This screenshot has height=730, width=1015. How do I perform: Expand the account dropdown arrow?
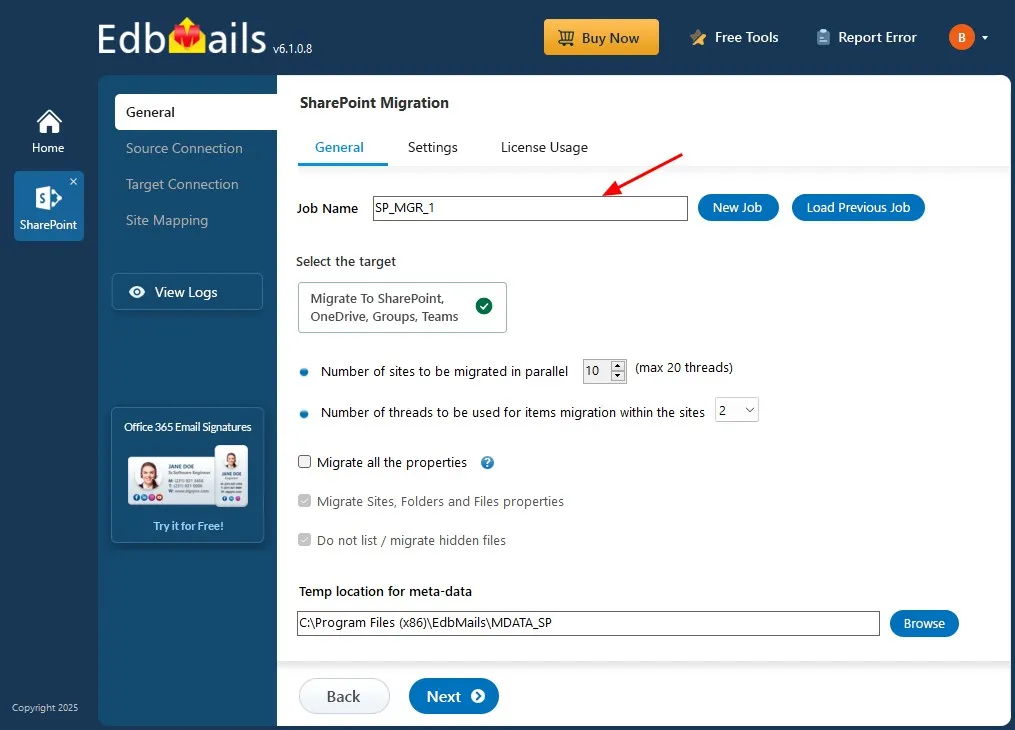985,38
